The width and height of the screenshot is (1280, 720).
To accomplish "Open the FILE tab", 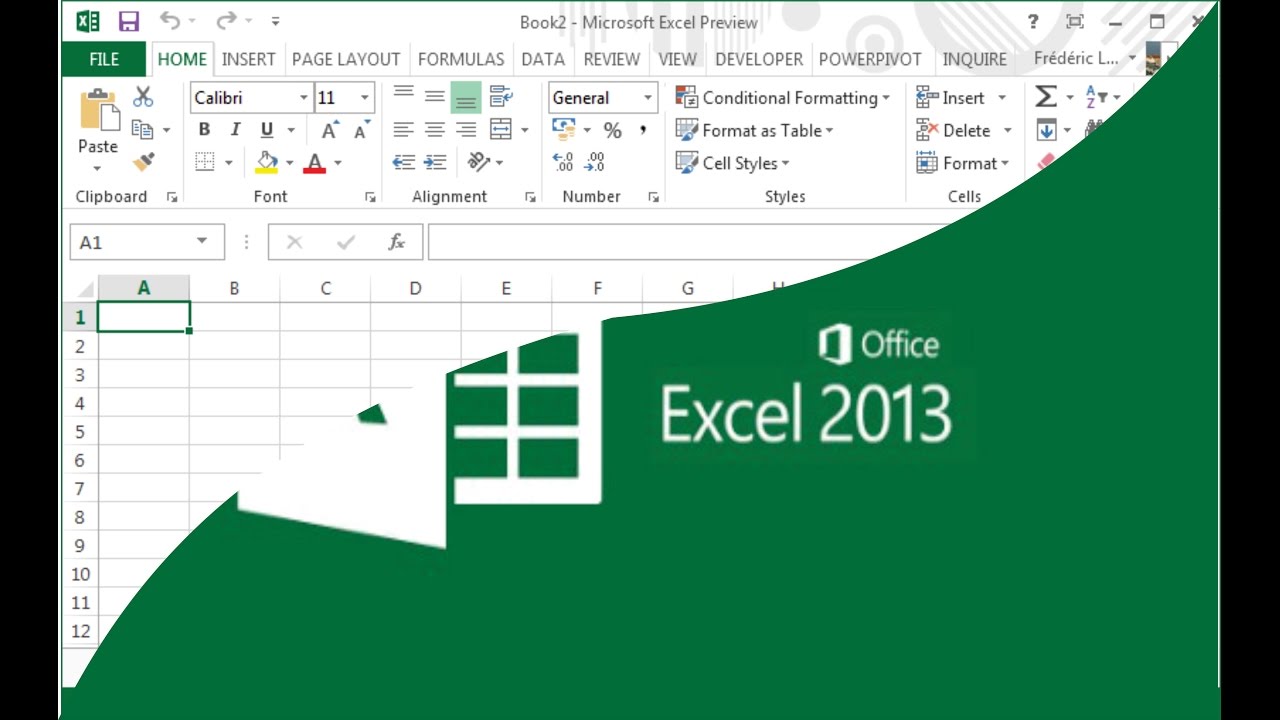I will [x=104, y=59].
